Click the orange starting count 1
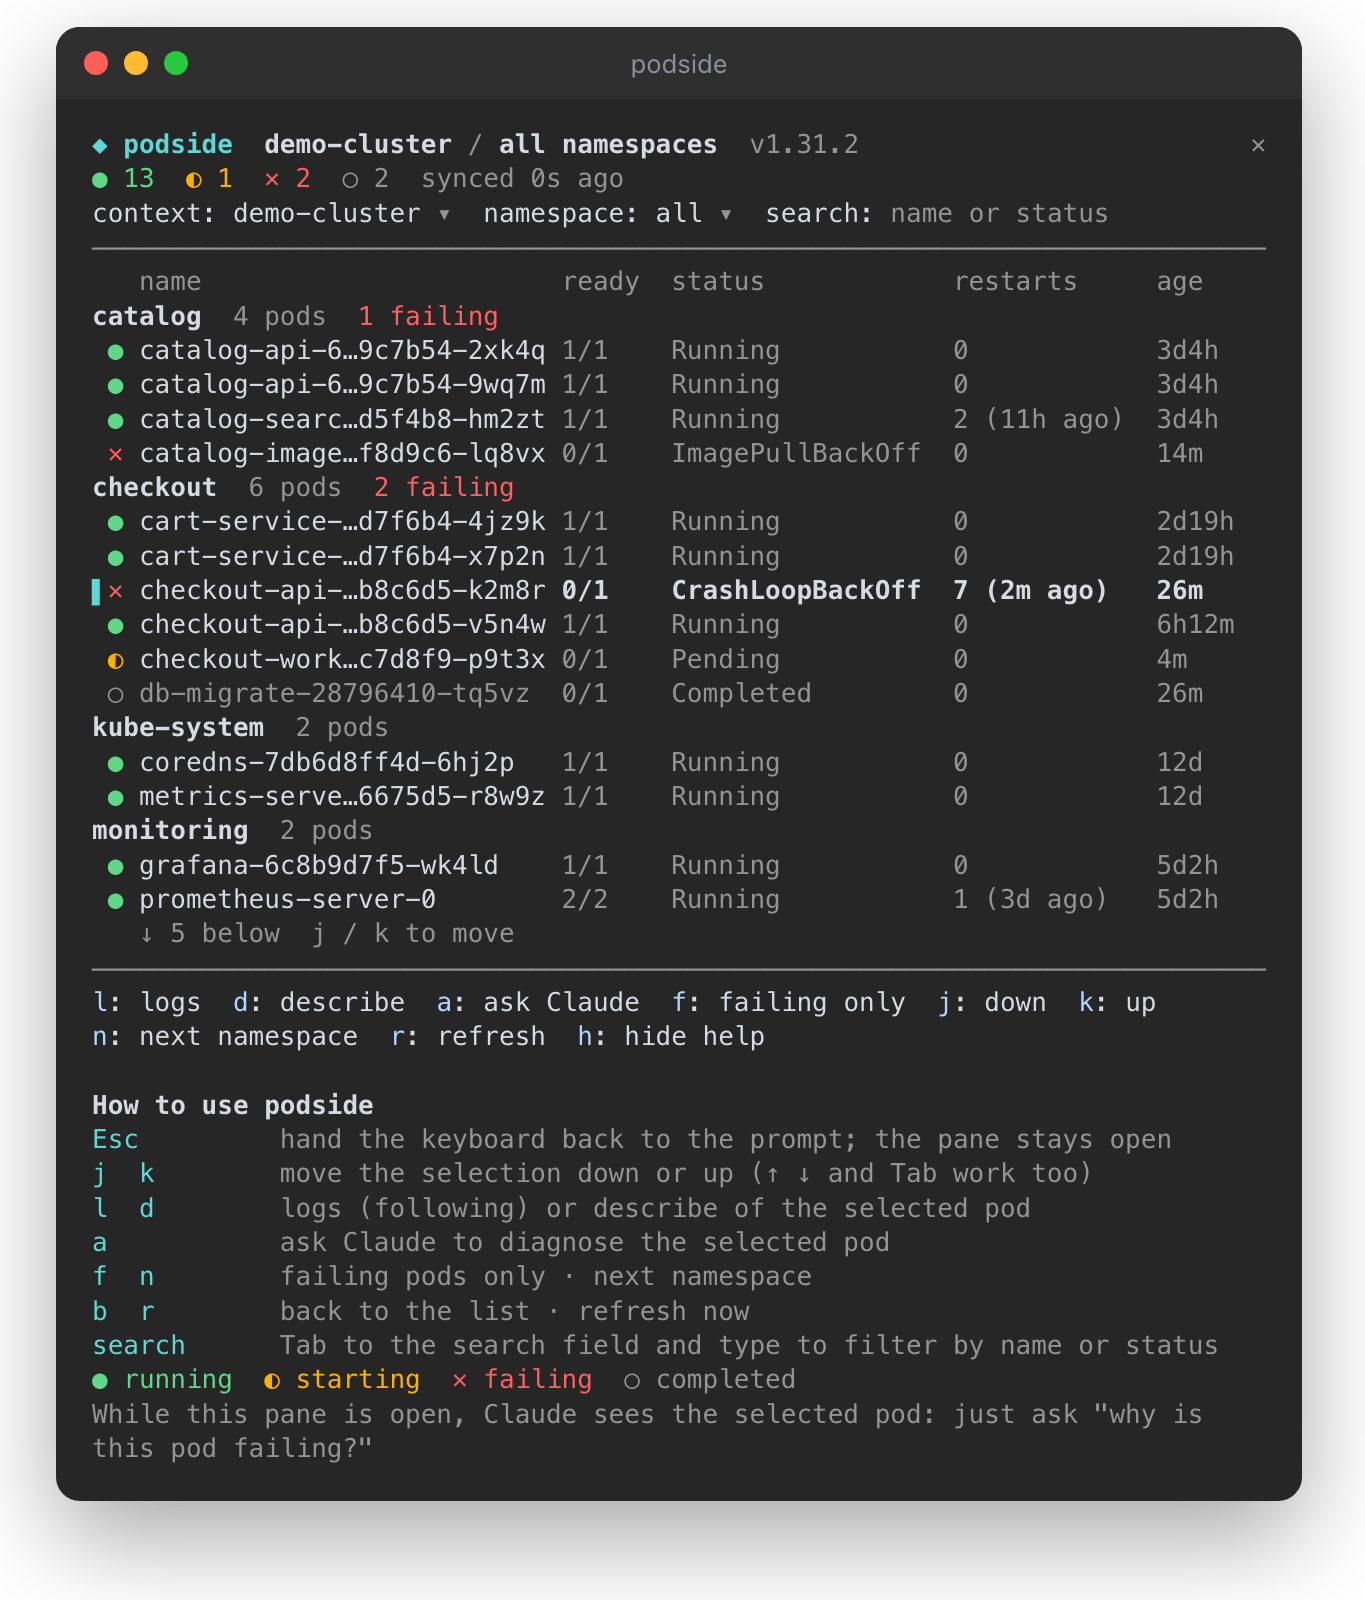1365x1600 pixels. coord(209,179)
